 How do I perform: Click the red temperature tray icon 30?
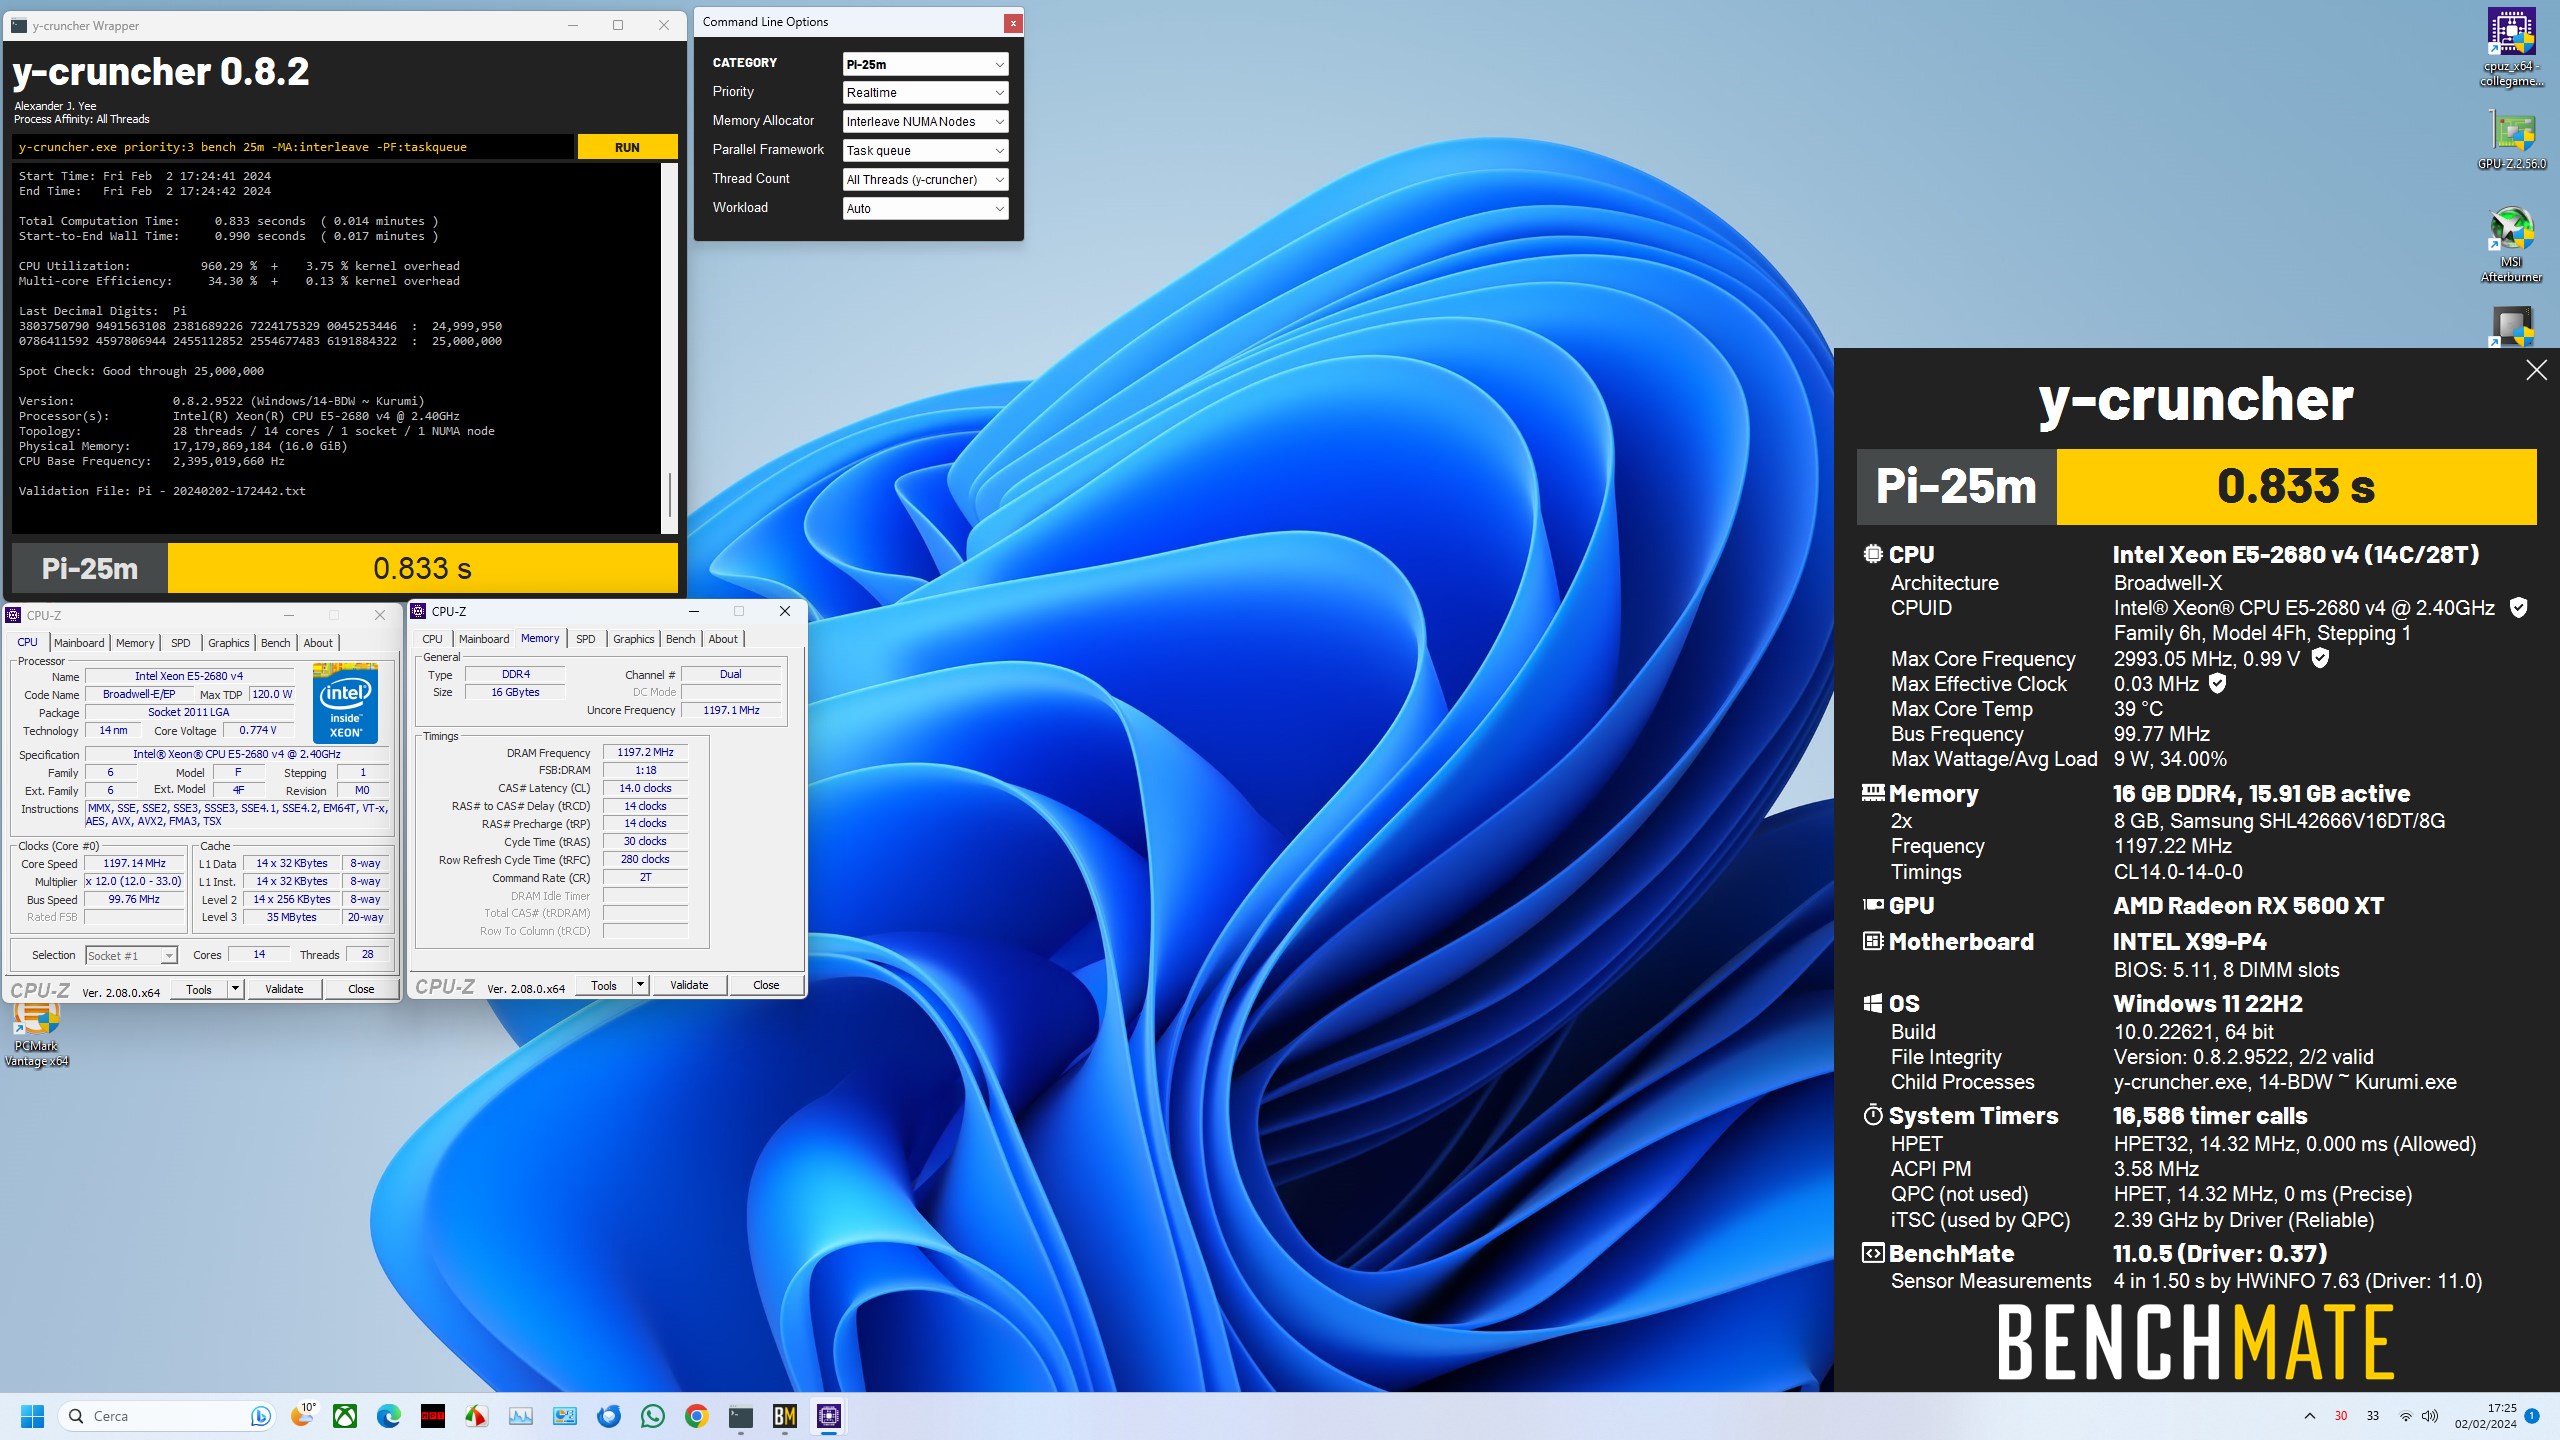(x=2341, y=1416)
